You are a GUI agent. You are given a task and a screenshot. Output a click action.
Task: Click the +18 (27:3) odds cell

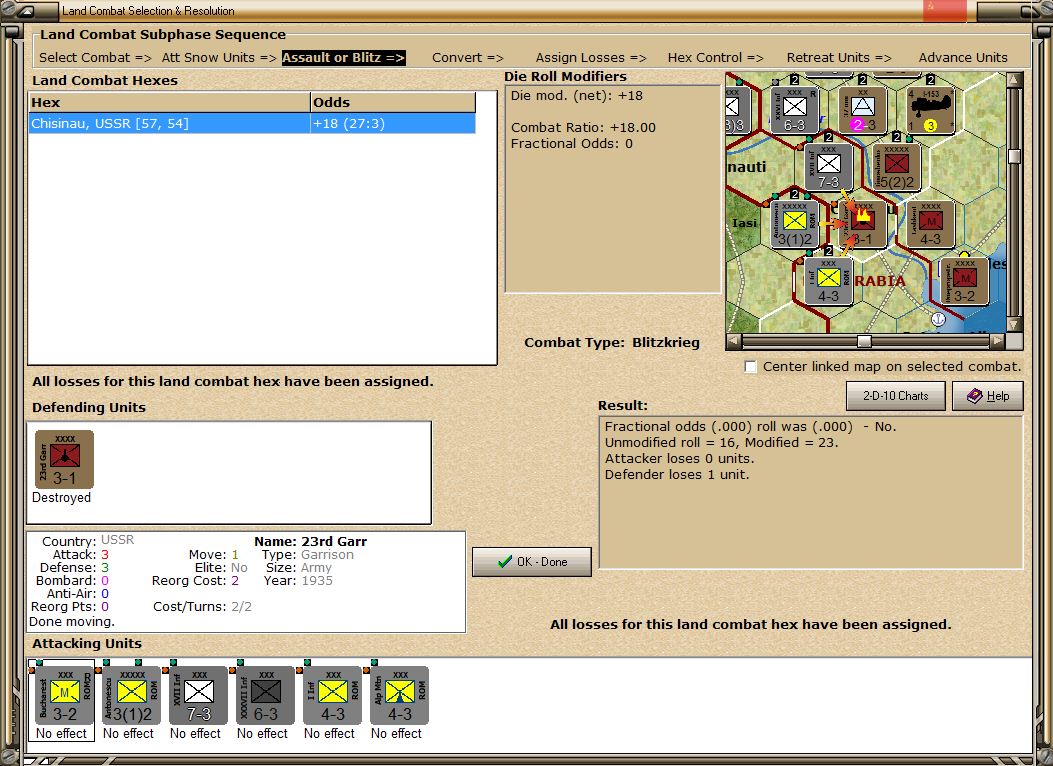[393, 124]
